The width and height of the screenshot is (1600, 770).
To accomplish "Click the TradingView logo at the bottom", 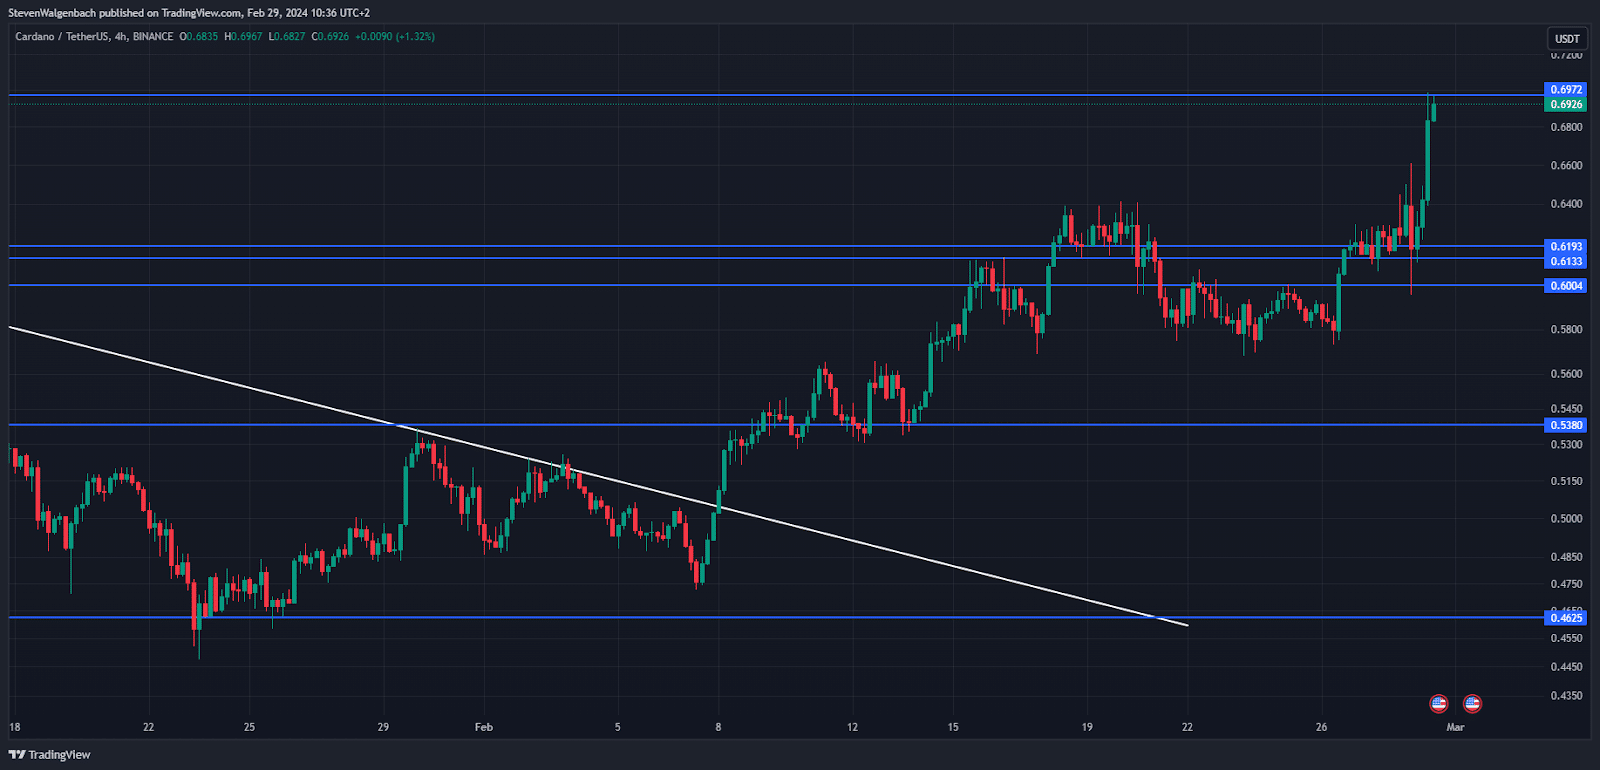I will pos(50,755).
